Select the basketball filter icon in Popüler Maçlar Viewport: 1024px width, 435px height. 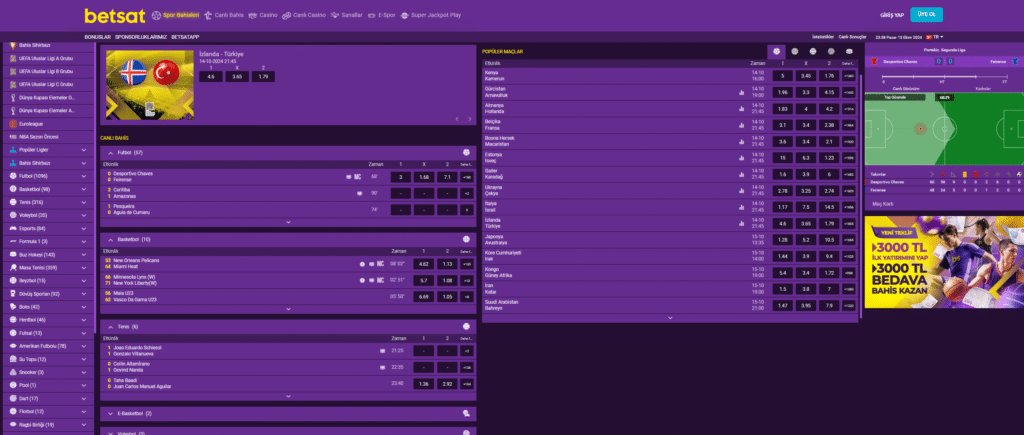click(795, 51)
